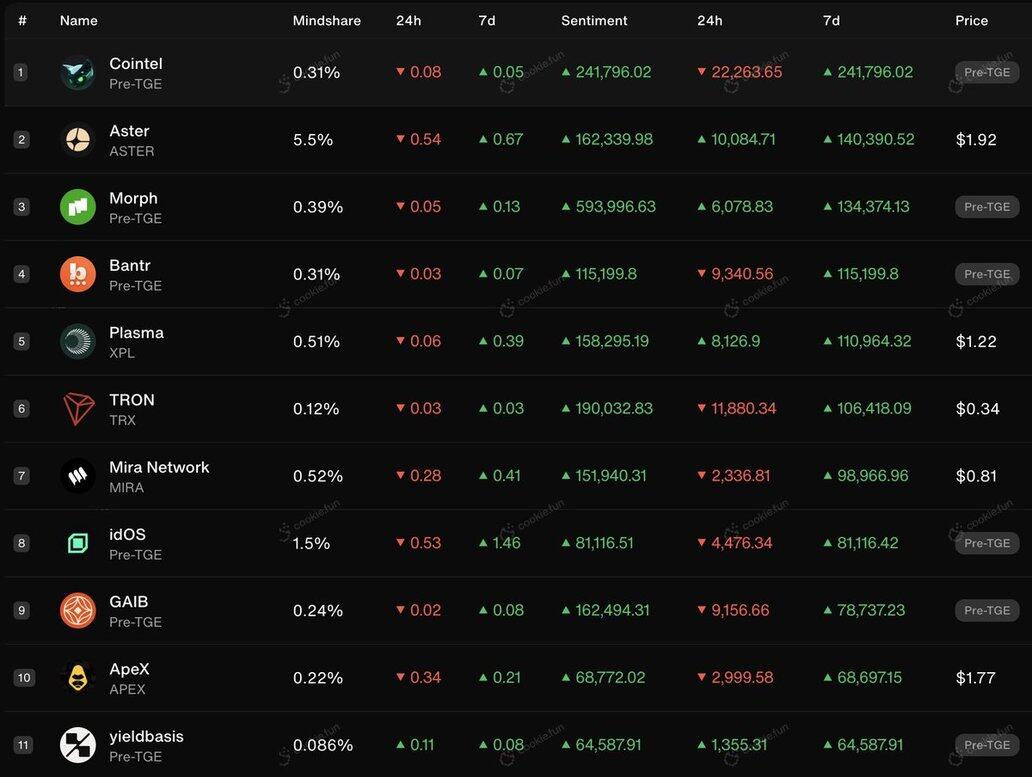The image size is (1032, 777).
Task: Click the Pre-TGE price badge for Morph
Action: [x=987, y=207]
